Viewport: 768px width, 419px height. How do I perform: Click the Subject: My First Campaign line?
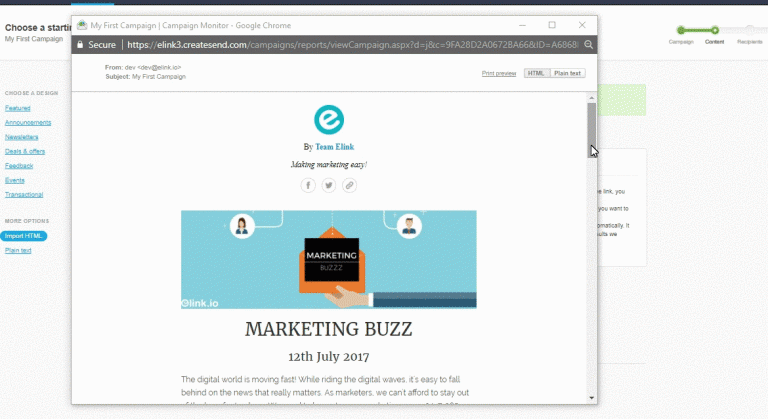tap(145, 77)
